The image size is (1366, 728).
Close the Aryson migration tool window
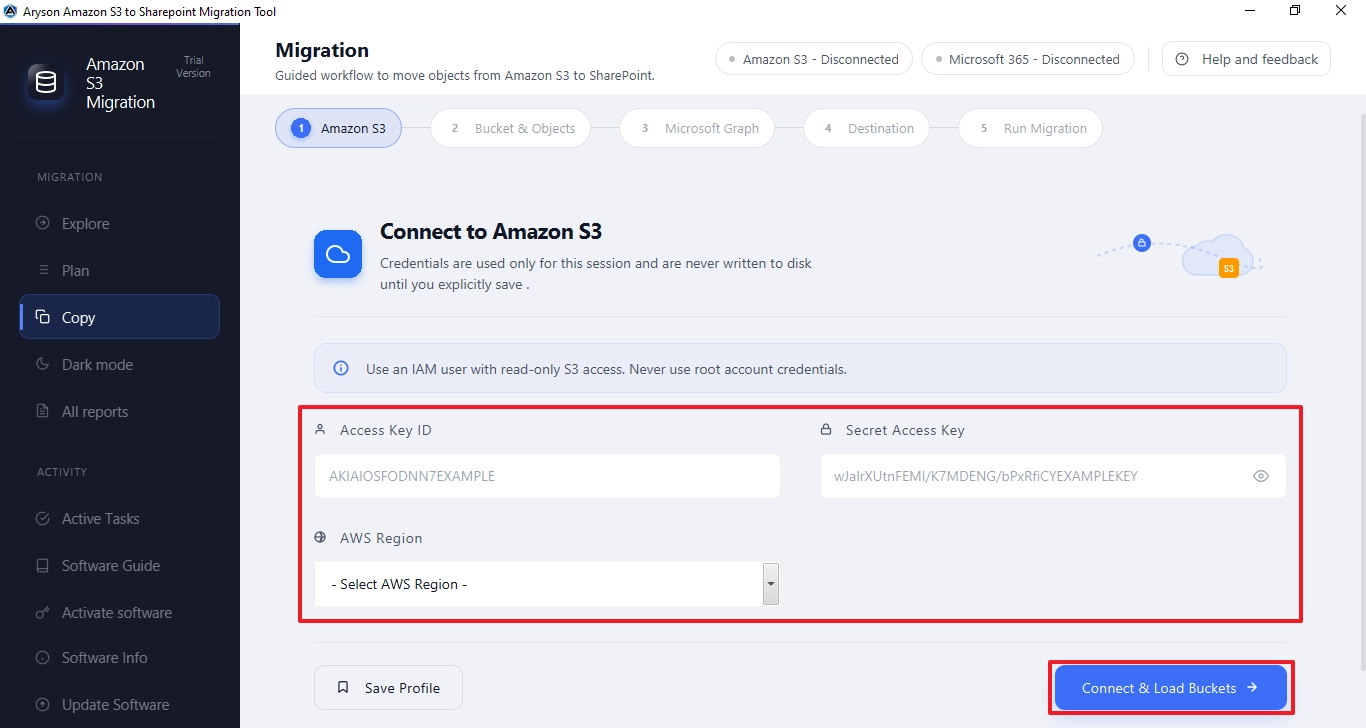1341,11
